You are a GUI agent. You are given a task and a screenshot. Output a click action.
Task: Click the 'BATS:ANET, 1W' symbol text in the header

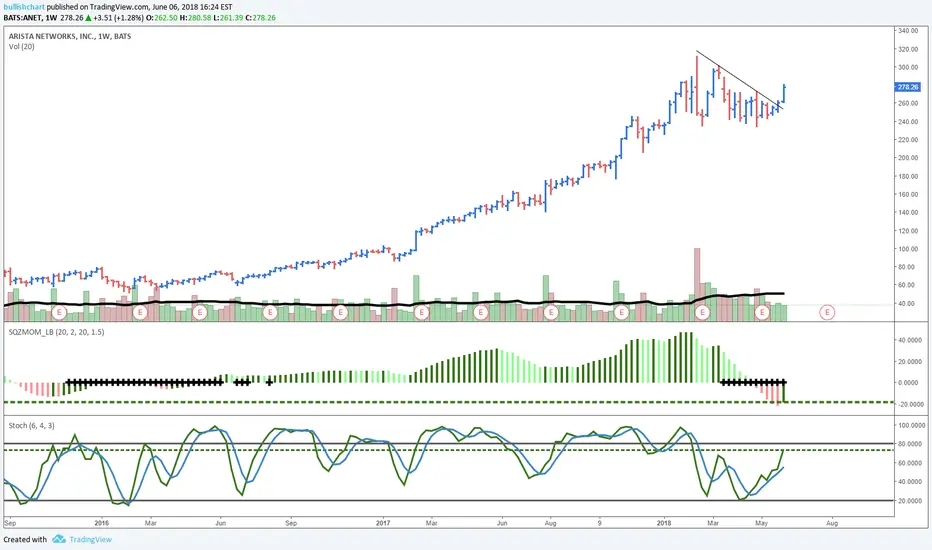[30, 18]
